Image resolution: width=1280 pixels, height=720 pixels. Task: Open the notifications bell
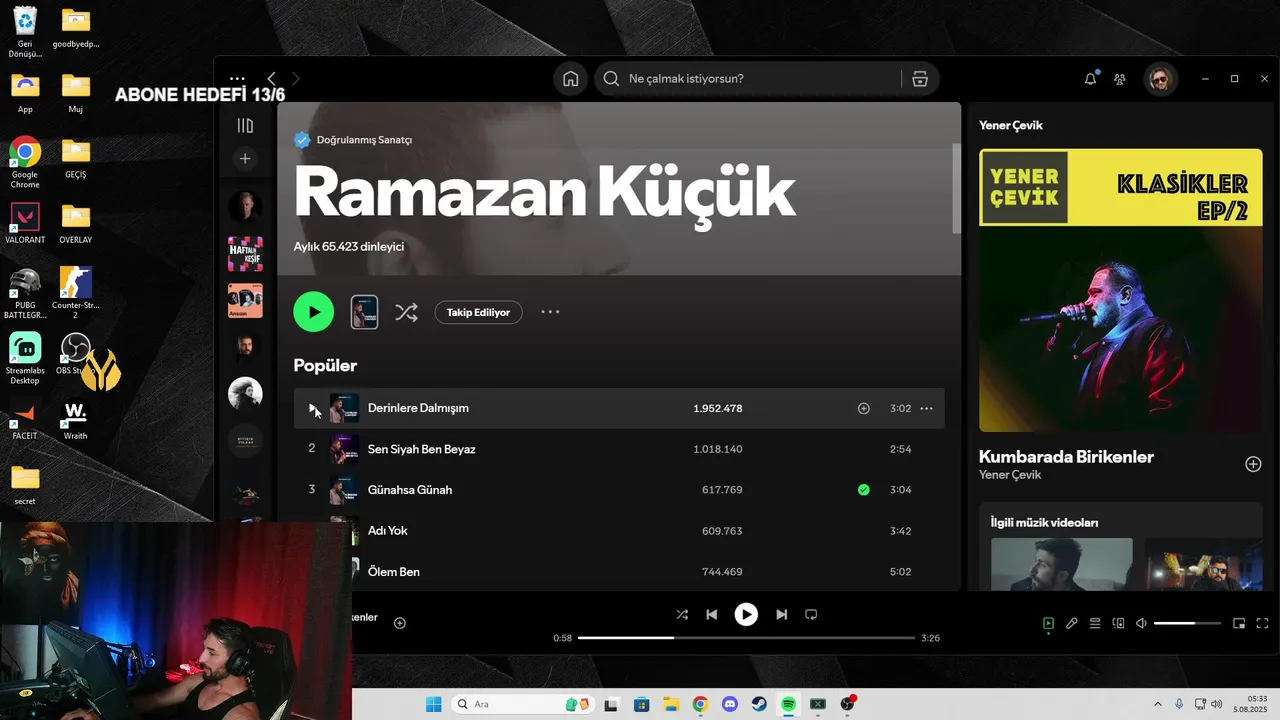(x=1090, y=79)
